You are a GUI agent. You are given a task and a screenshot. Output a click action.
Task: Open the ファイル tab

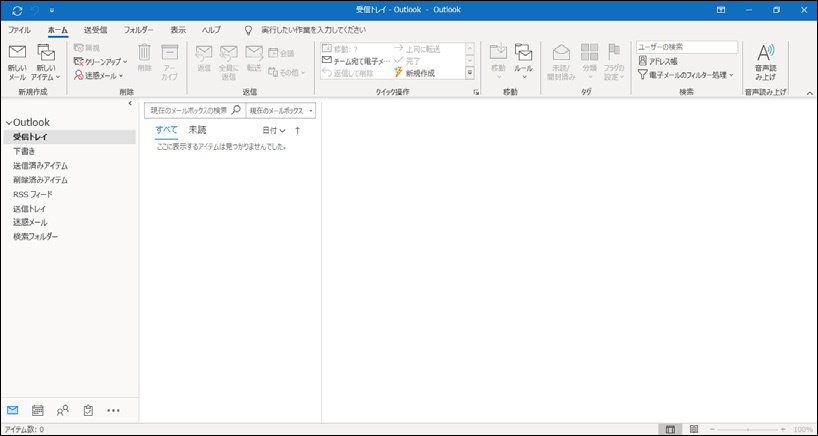19,30
